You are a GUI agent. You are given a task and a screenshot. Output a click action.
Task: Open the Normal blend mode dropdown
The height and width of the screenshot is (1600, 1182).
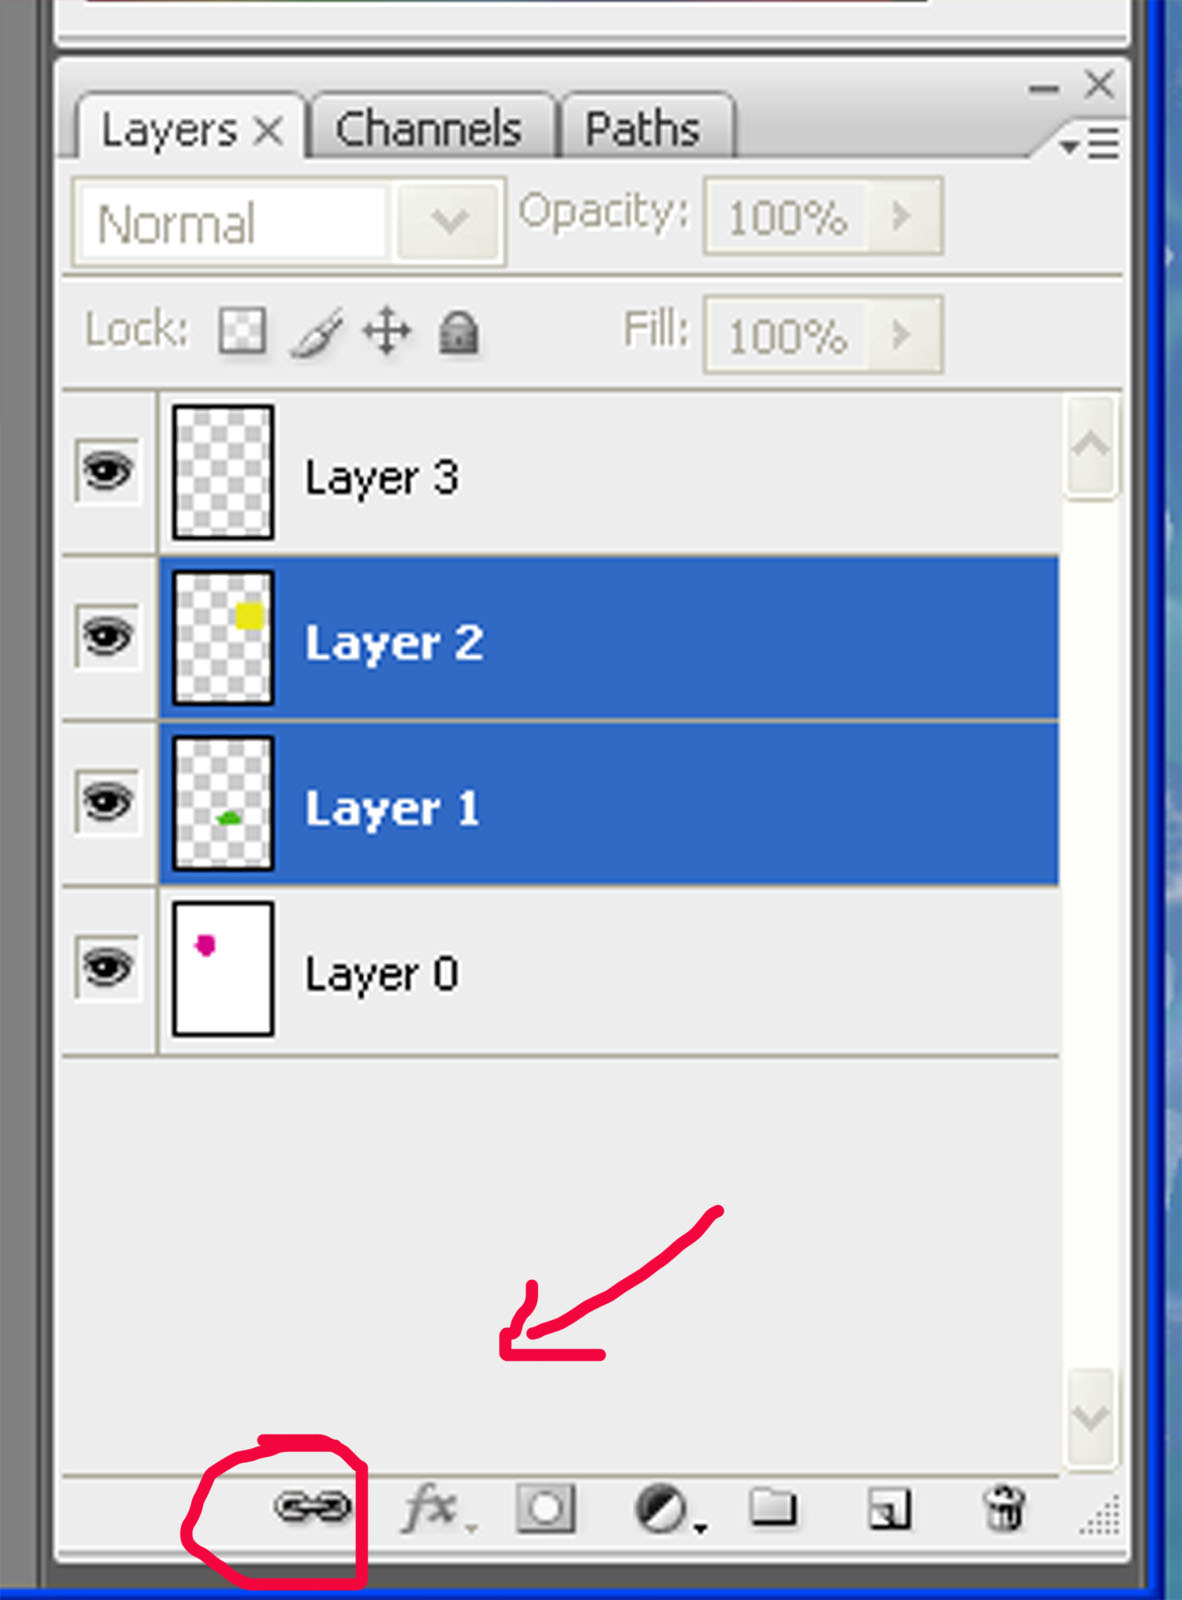point(449,222)
